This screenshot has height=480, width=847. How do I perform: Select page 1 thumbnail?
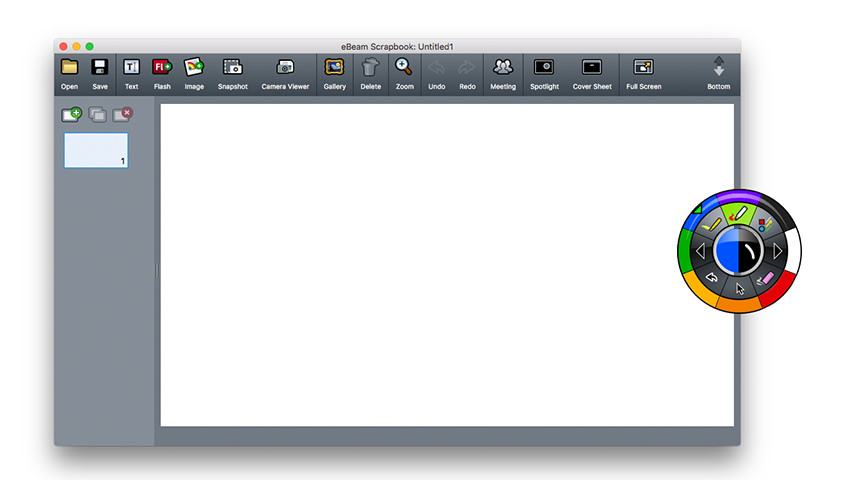pos(96,150)
